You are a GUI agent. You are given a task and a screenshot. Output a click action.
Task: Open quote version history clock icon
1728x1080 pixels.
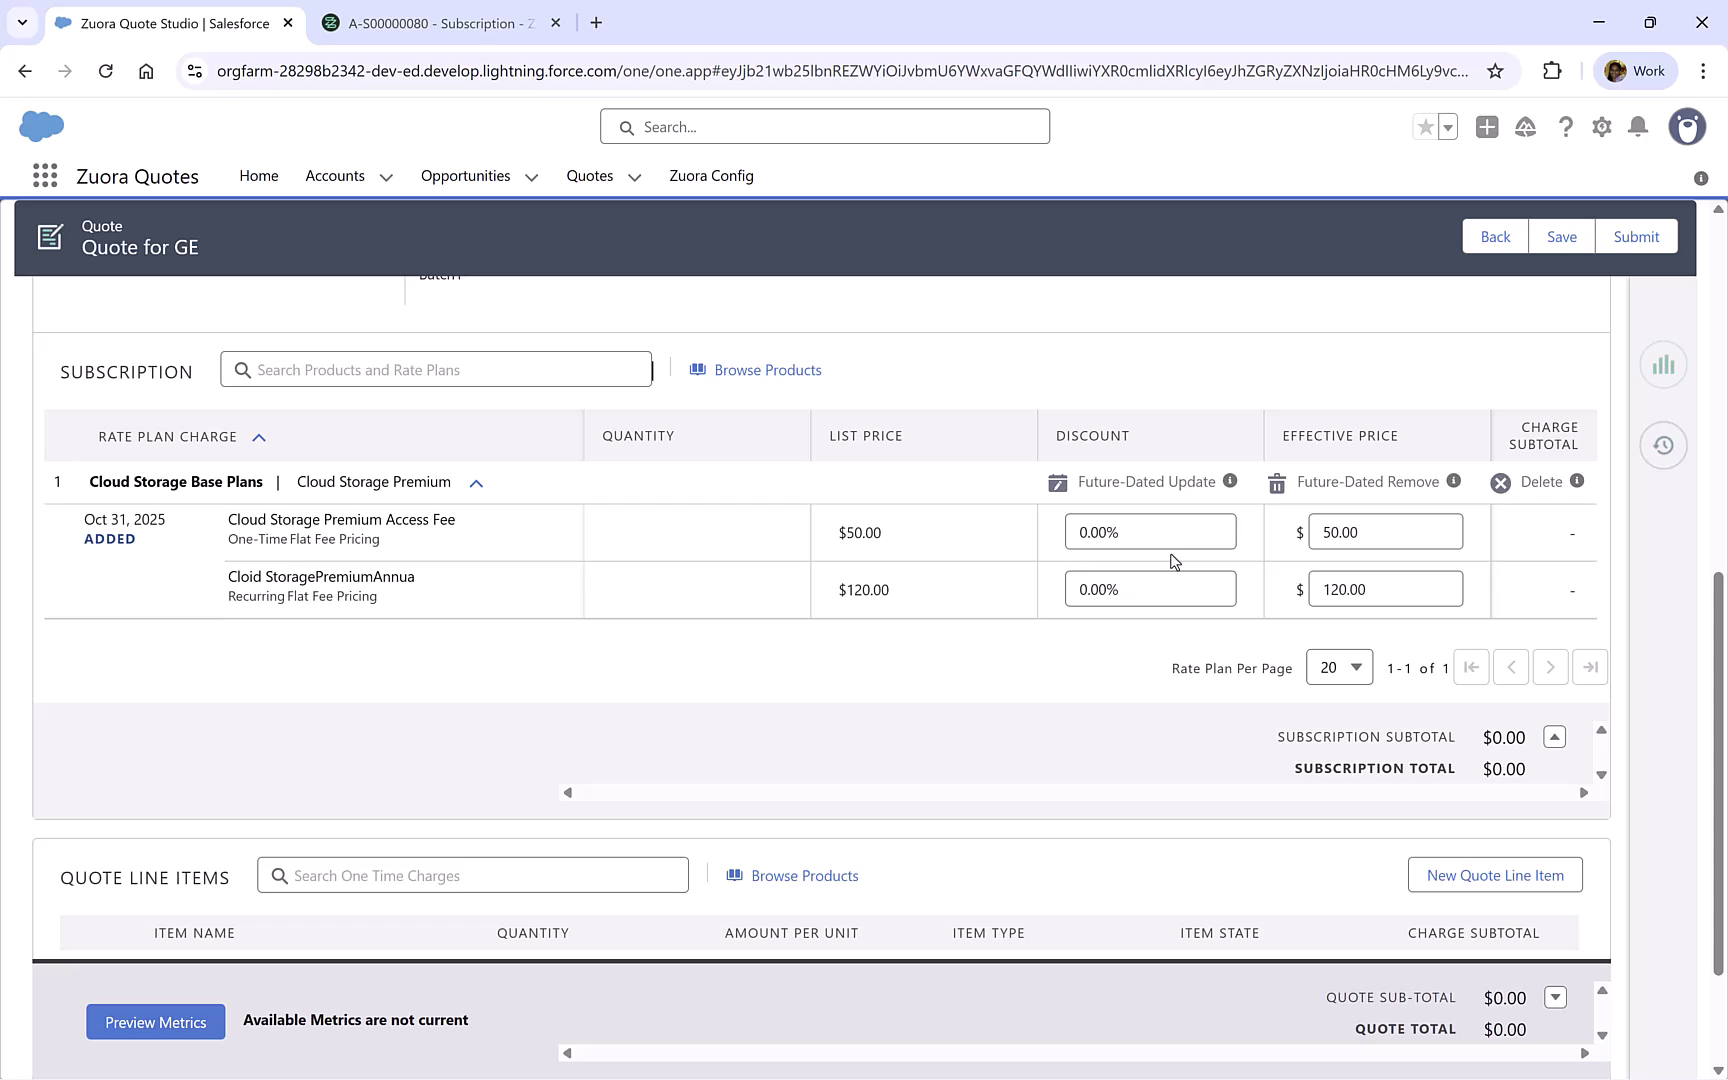coord(1663,445)
